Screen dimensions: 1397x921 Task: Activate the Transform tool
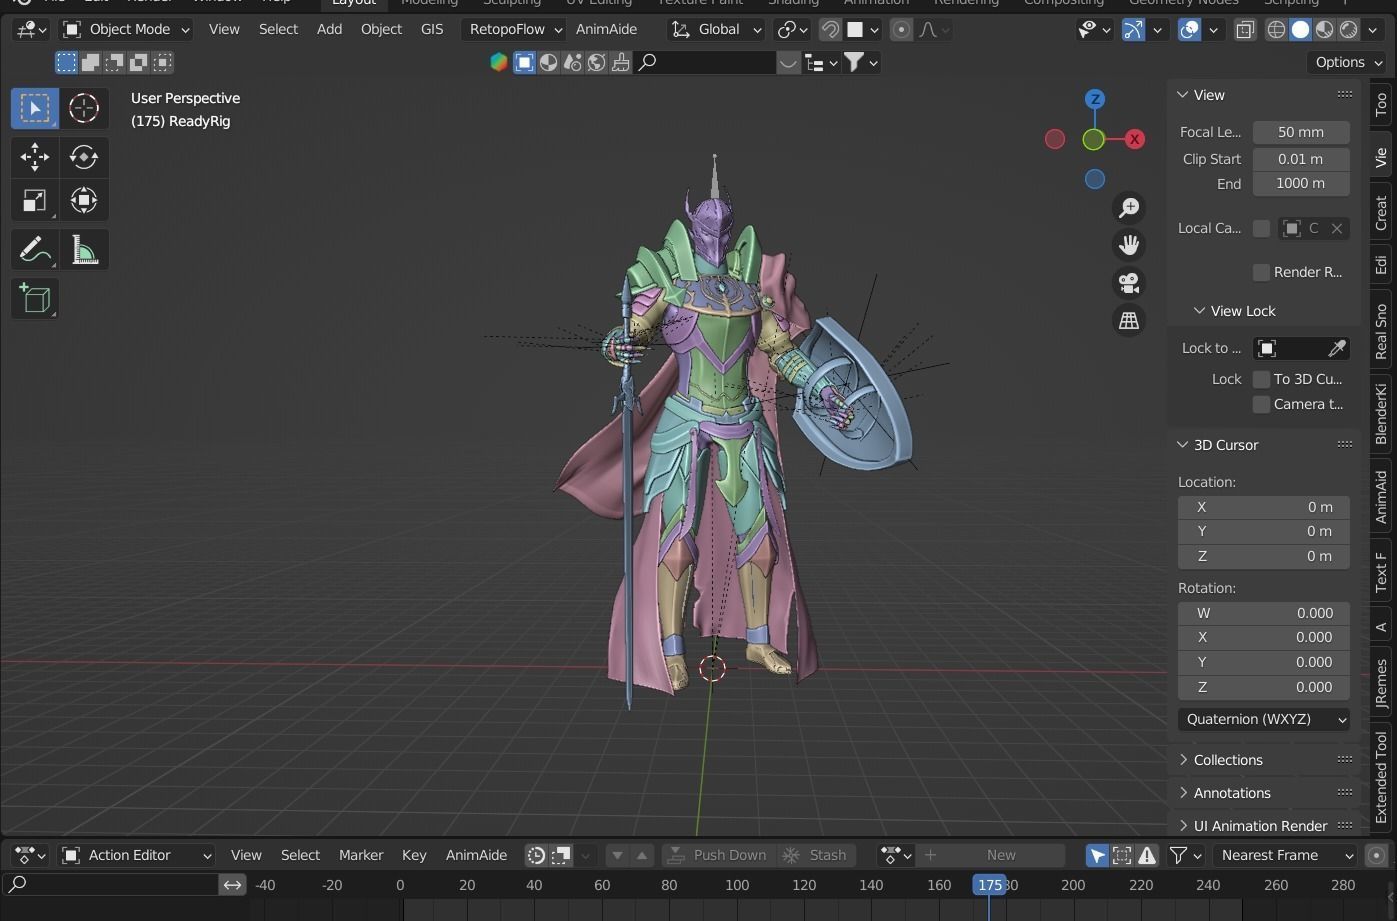point(84,200)
